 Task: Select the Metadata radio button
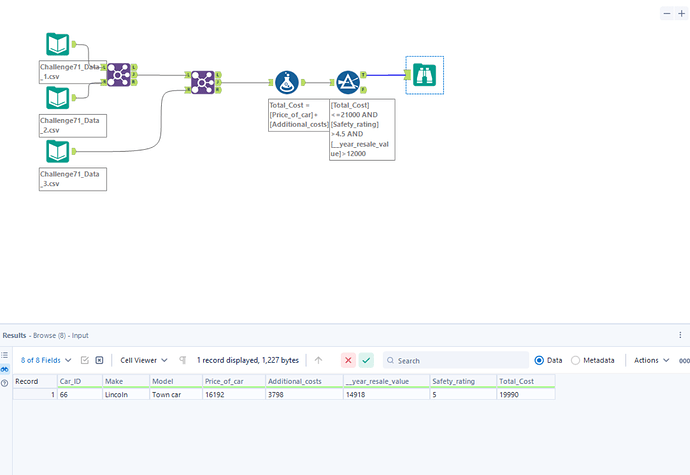tap(575, 360)
